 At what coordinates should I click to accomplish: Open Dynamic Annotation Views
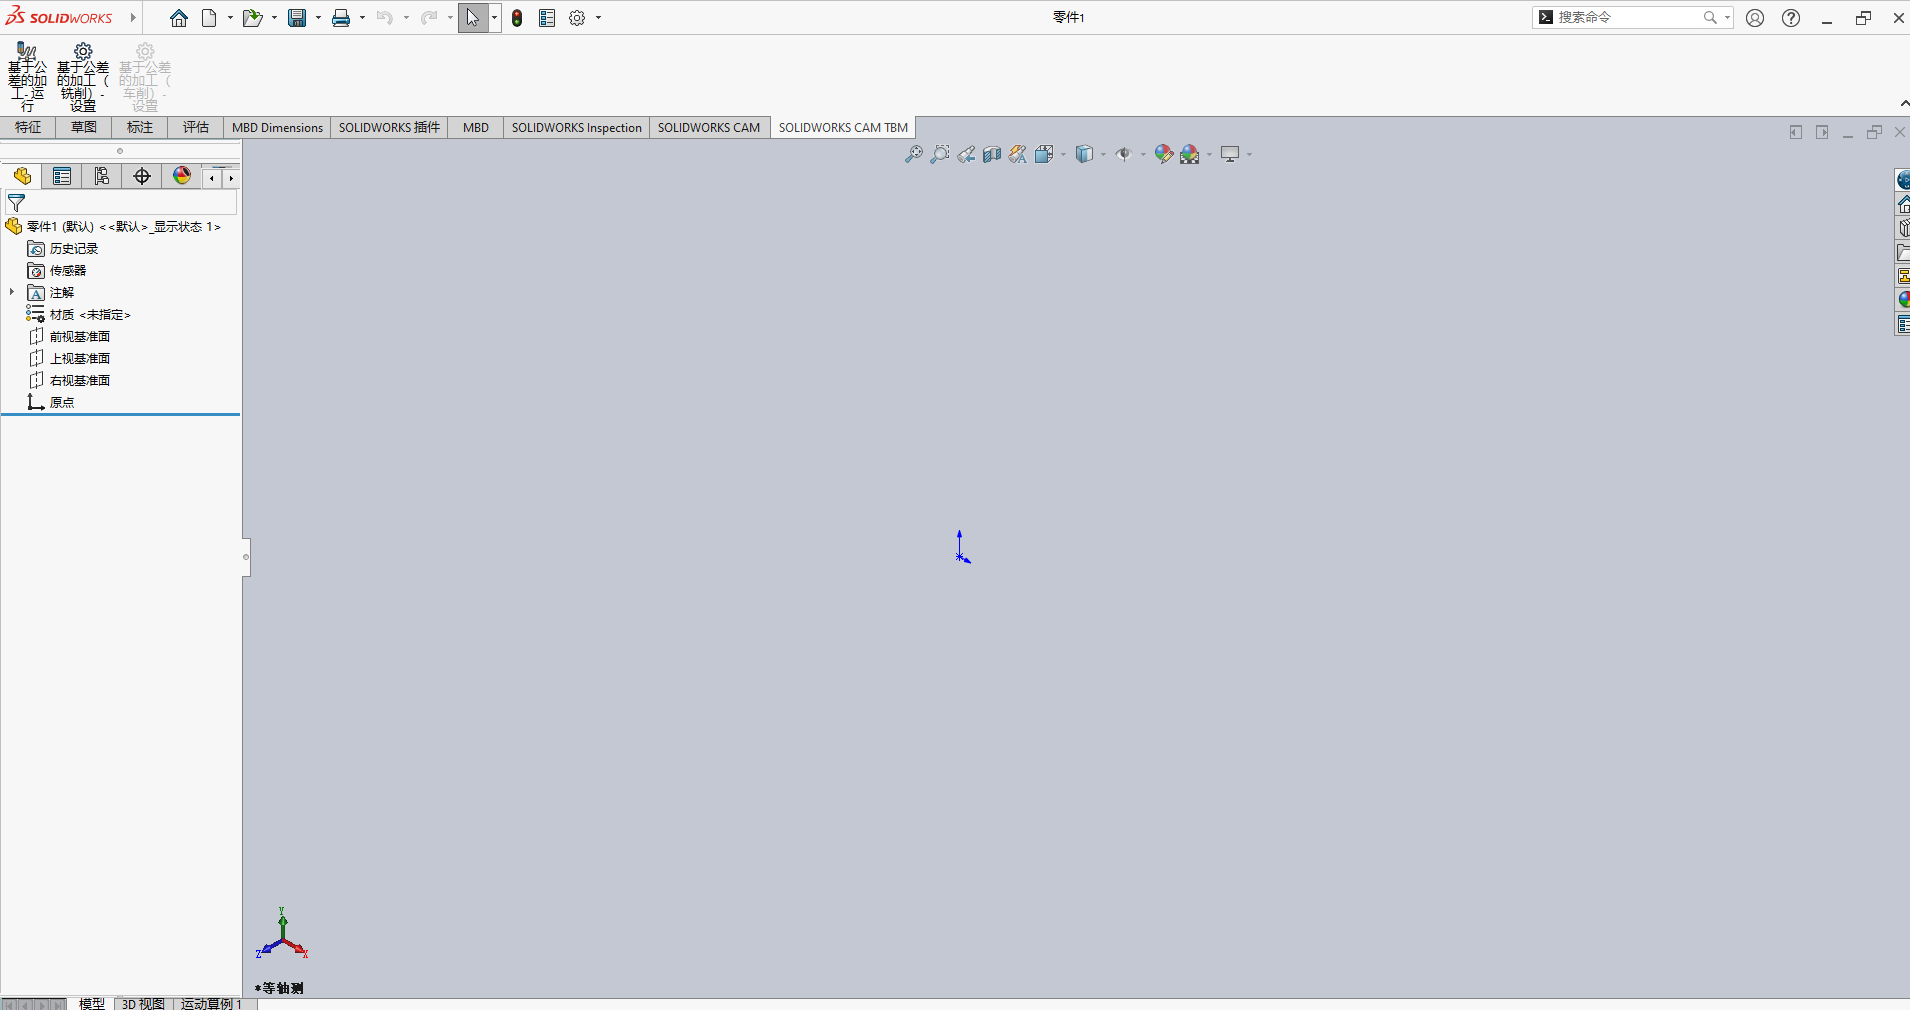click(x=1018, y=154)
